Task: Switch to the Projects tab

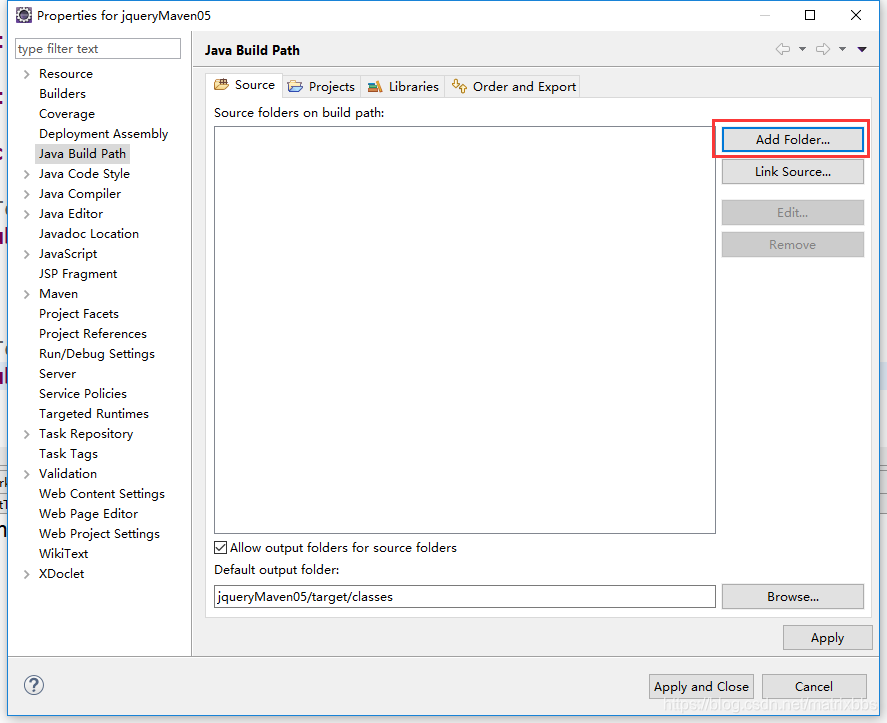Action: (x=321, y=87)
